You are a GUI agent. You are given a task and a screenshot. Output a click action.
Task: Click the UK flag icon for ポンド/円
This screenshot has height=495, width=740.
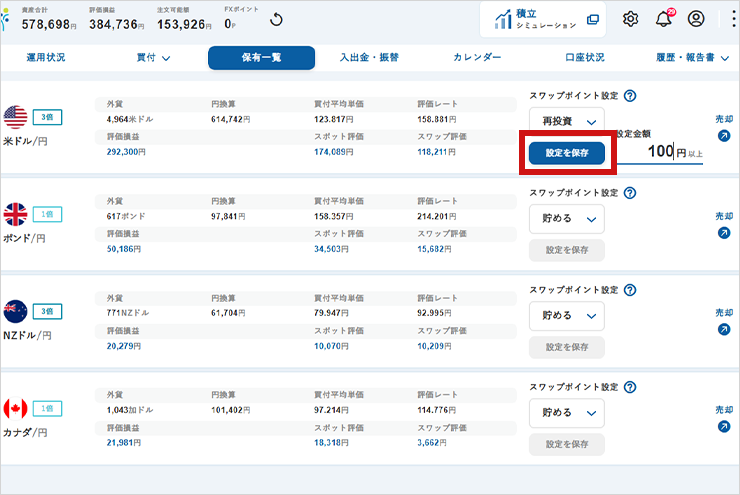[x=16, y=214]
